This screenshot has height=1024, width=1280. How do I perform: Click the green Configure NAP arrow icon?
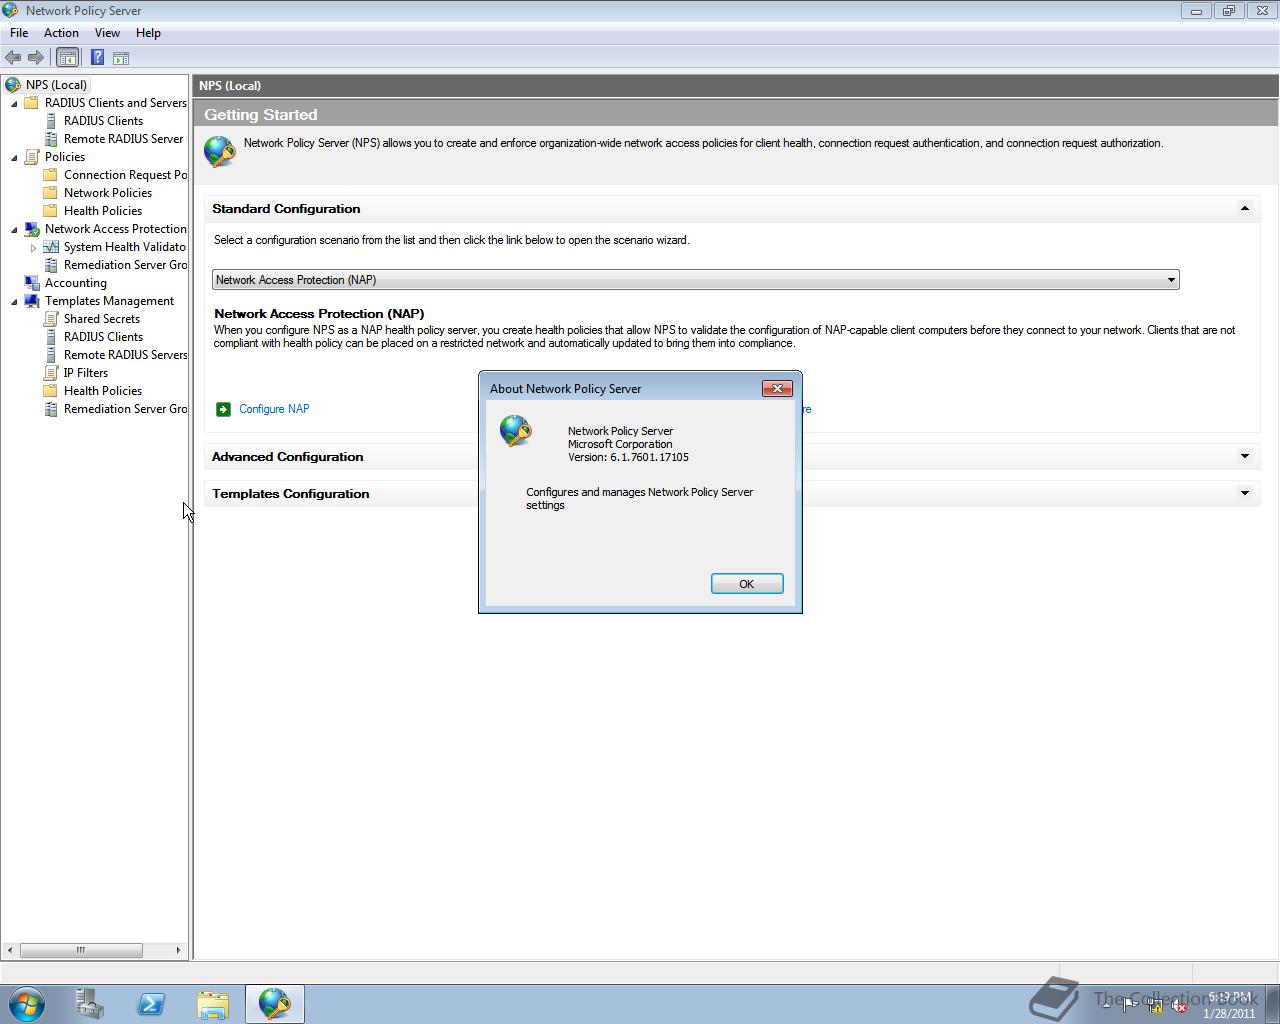[223, 409]
